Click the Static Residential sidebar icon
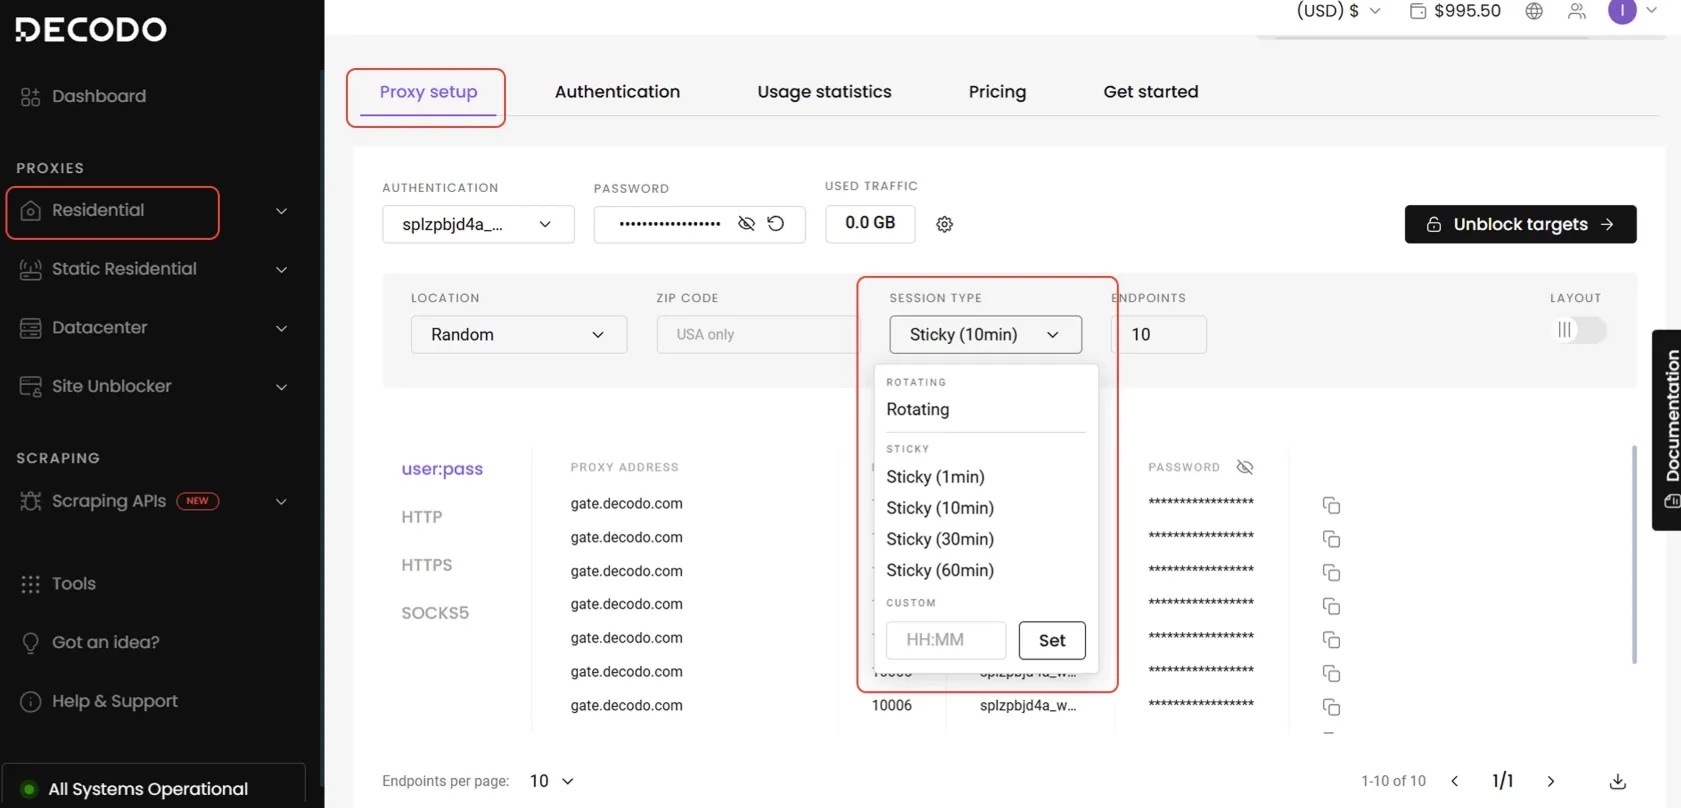This screenshot has width=1681, height=808. coord(30,269)
